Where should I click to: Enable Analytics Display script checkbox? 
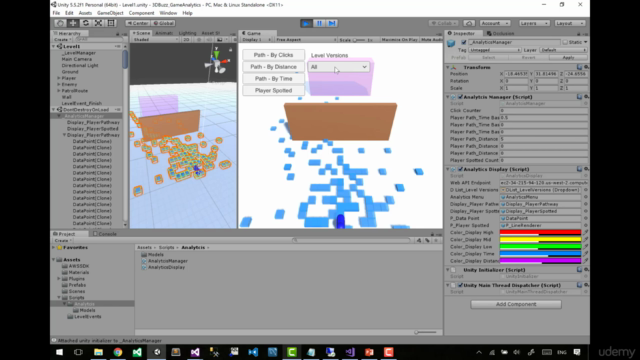pyautogui.click(x=460, y=169)
